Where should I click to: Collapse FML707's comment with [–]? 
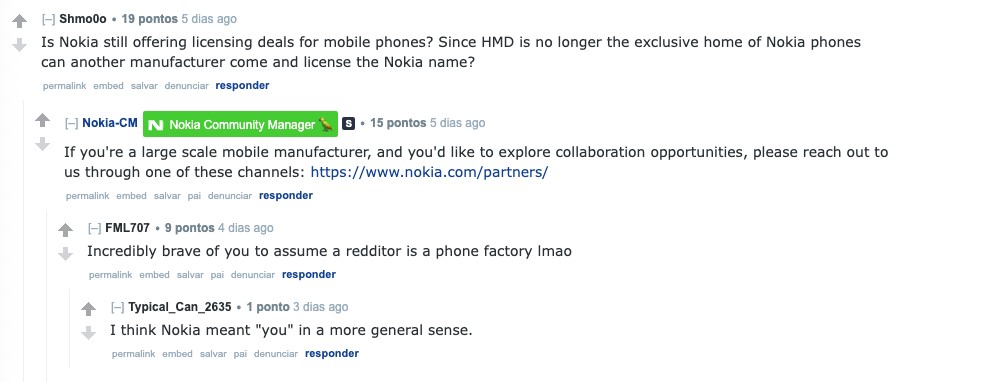tap(95, 228)
